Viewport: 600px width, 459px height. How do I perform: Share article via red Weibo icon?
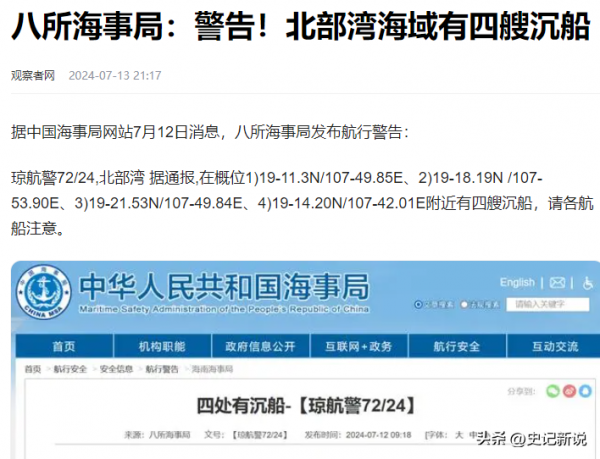tap(569, 389)
